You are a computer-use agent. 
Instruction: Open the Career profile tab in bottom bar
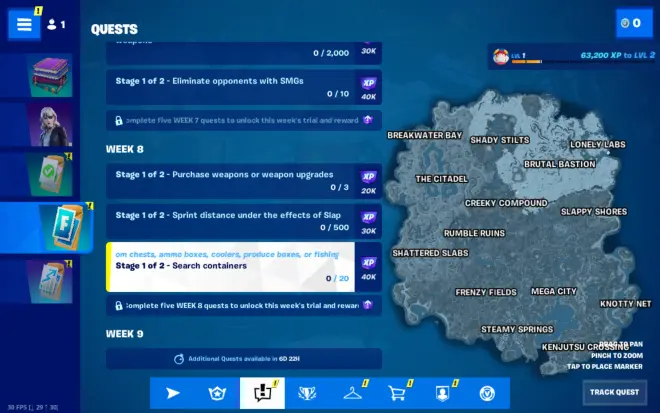point(442,393)
